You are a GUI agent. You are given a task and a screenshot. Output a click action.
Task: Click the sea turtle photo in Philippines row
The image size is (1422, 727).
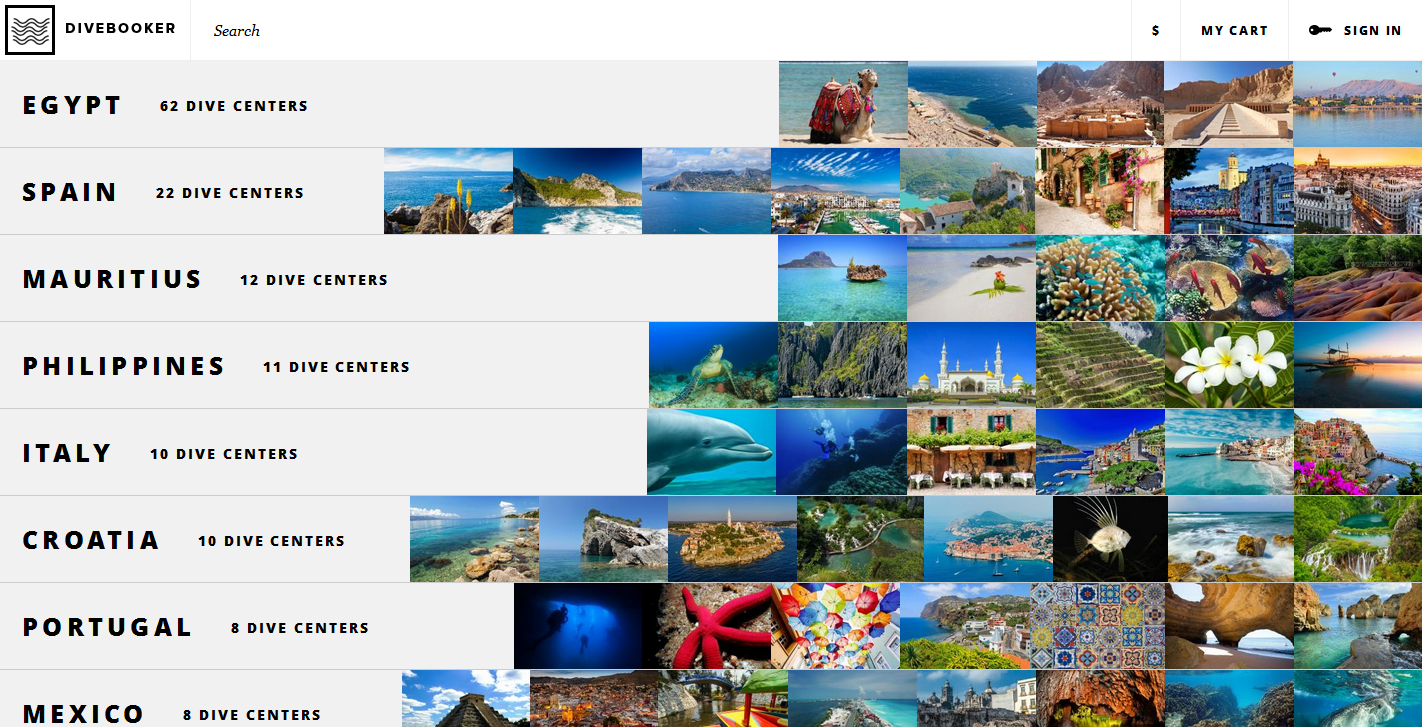tap(713, 365)
